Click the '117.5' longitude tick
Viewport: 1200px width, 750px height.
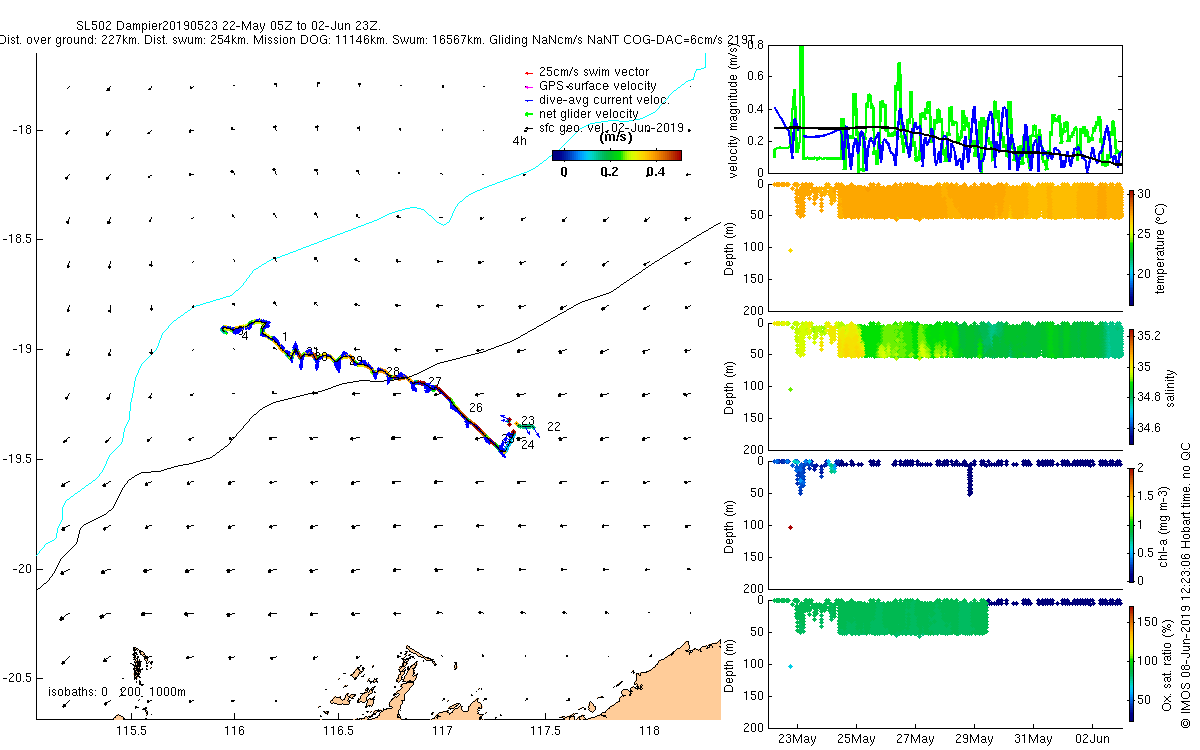click(x=546, y=732)
